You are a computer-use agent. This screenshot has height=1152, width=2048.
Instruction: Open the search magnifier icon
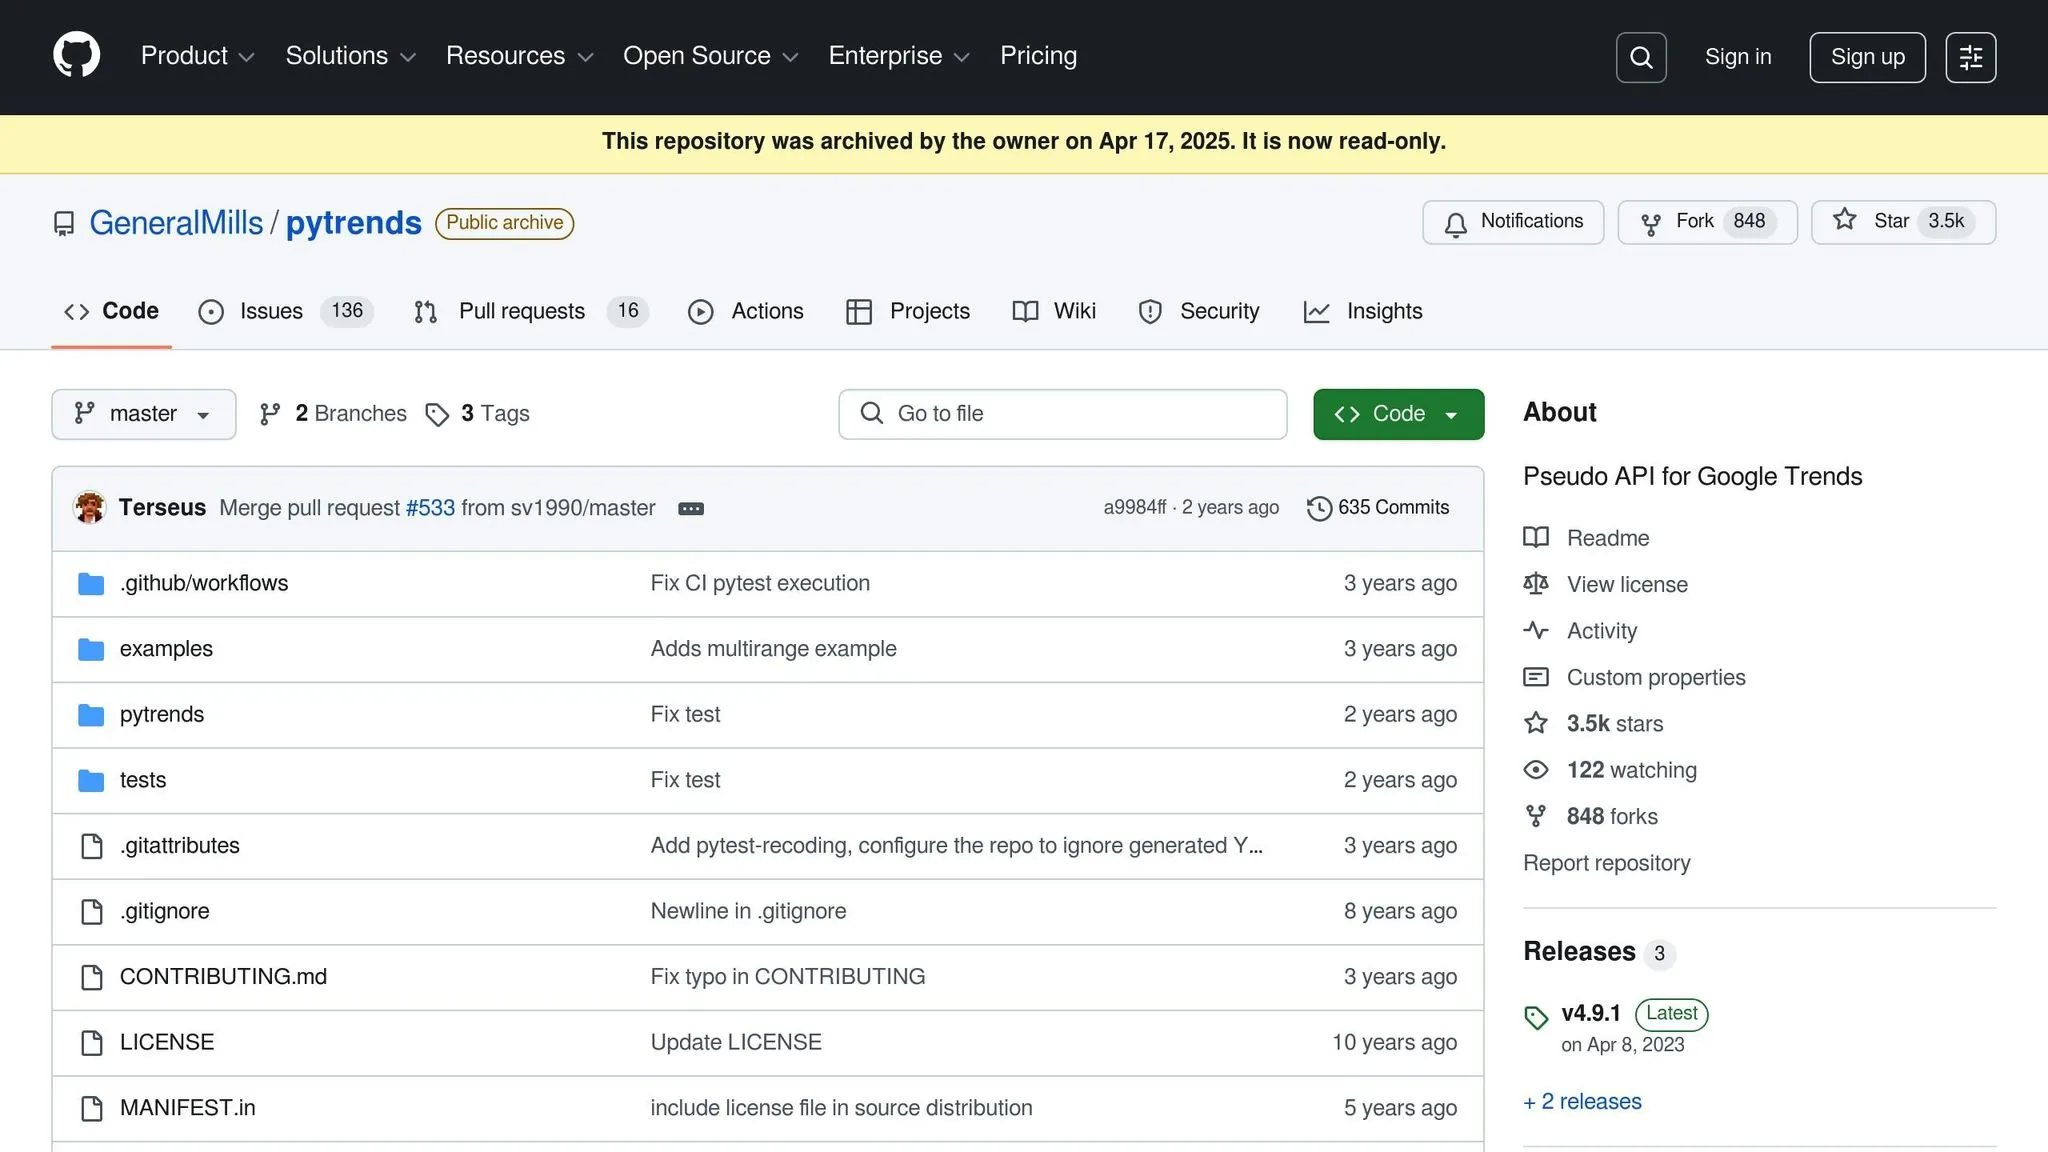pos(1641,57)
